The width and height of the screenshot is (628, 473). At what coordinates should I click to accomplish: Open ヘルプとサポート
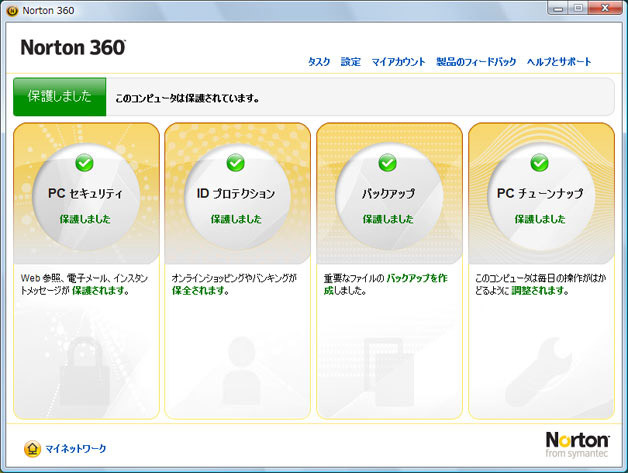click(x=559, y=62)
